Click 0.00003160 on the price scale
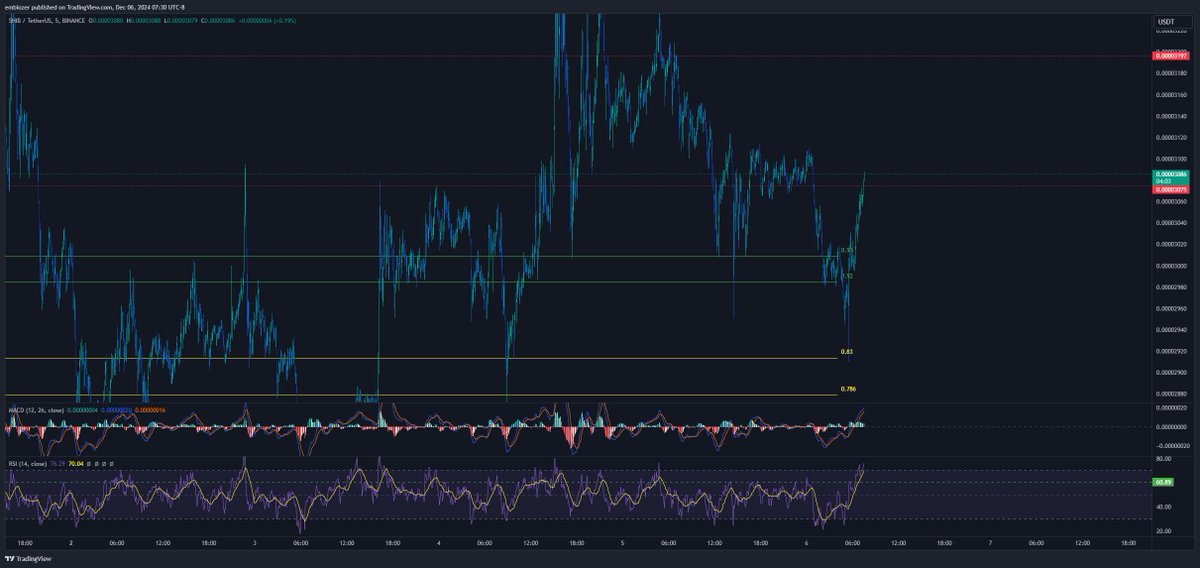 [1172, 95]
